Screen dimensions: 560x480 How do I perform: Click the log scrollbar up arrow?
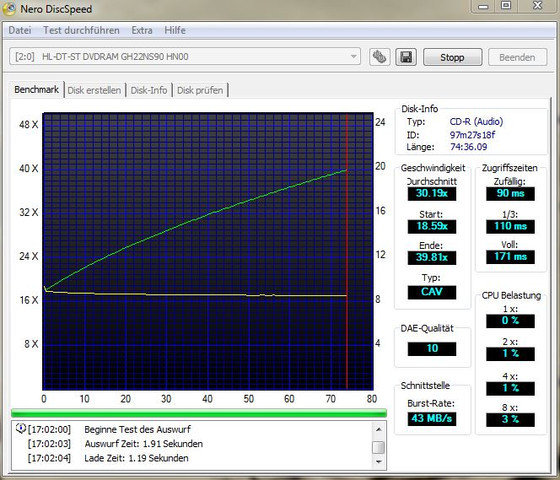(x=379, y=429)
